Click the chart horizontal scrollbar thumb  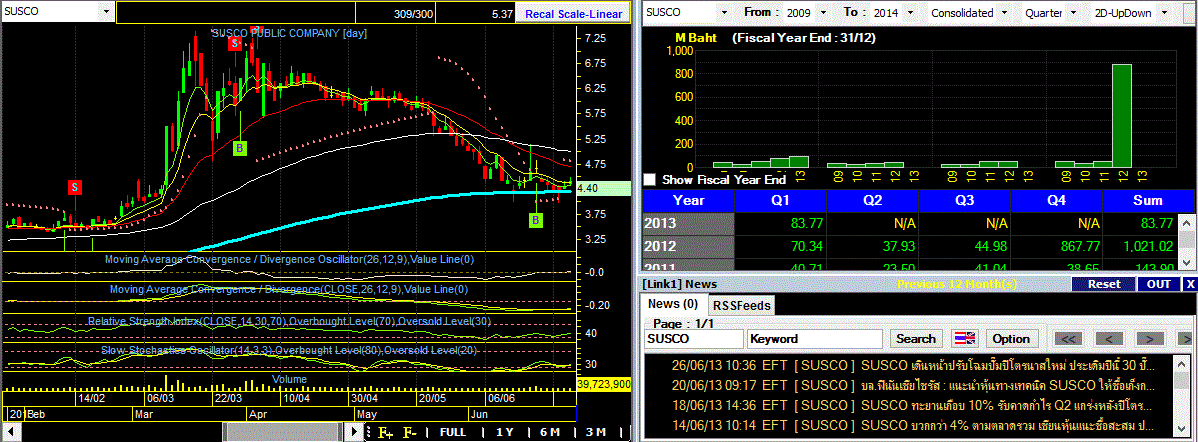pos(283,432)
